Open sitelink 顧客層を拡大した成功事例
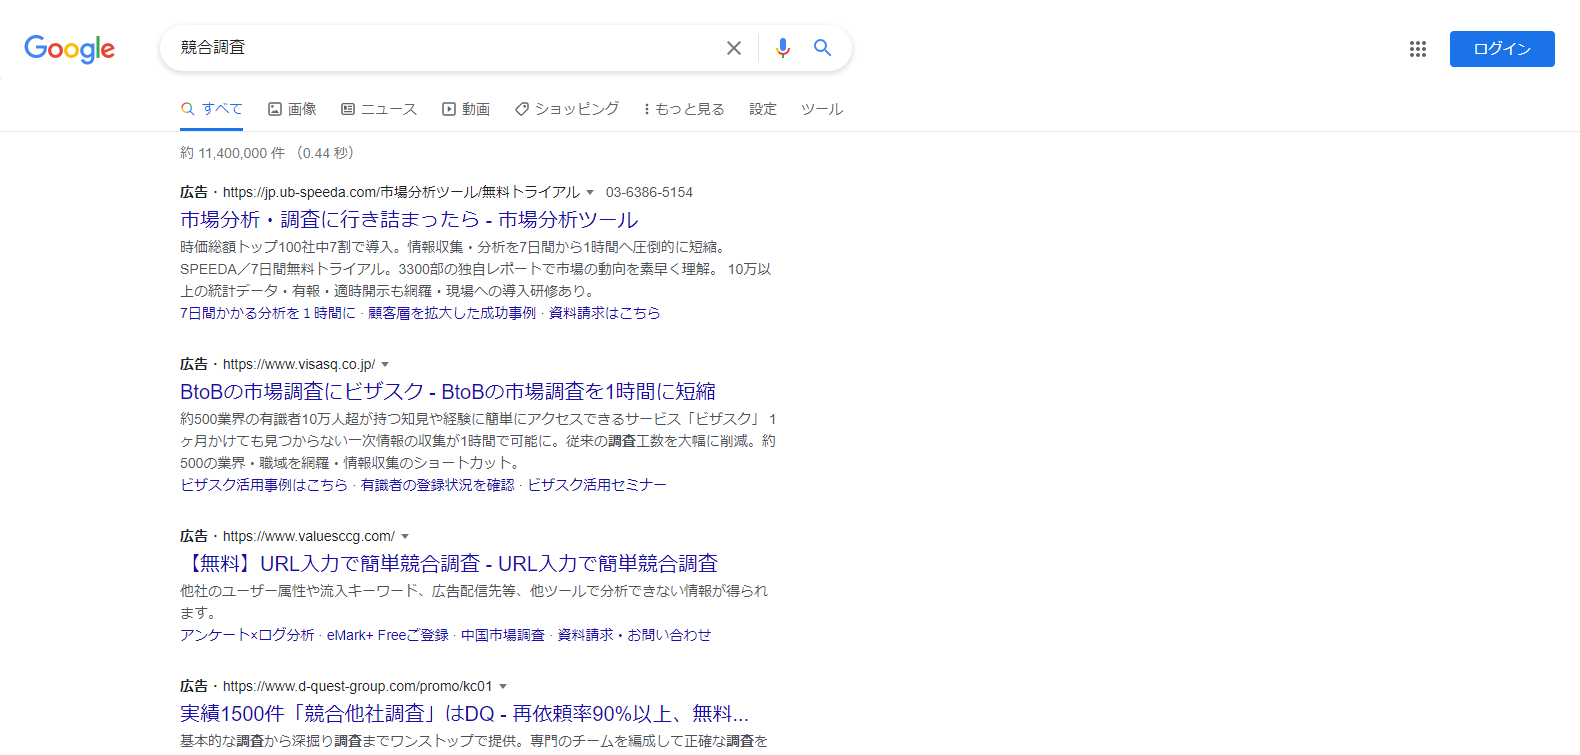Image resolution: width=1580 pixels, height=755 pixels. click(452, 313)
